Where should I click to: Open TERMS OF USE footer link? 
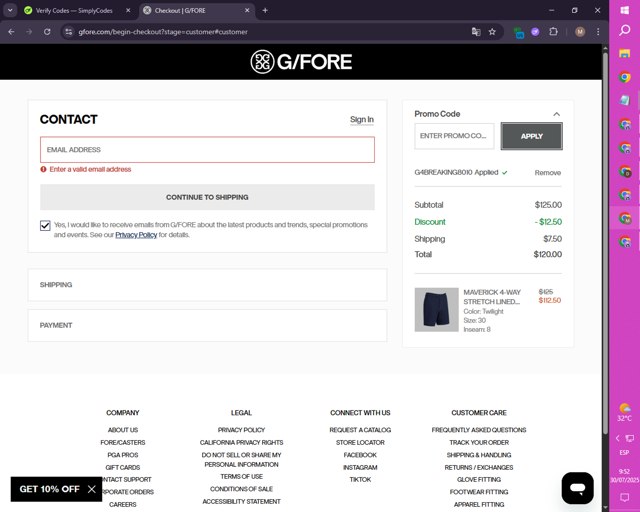click(241, 476)
